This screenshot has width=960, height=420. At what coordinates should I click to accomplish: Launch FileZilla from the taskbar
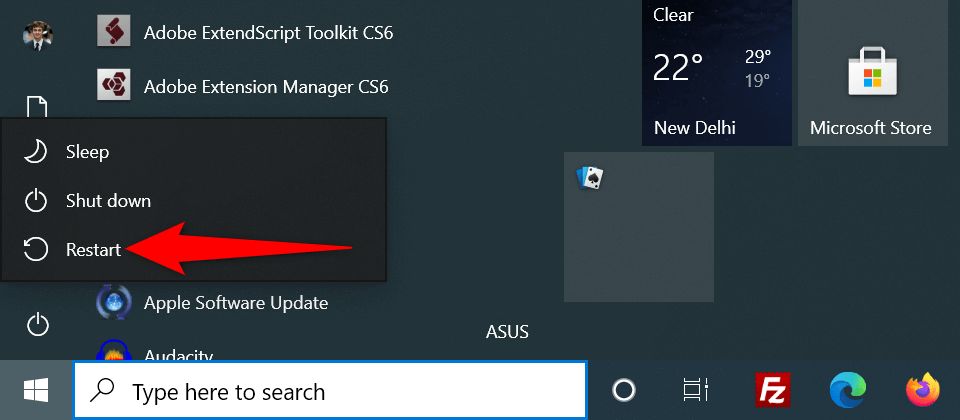click(x=771, y=389)
